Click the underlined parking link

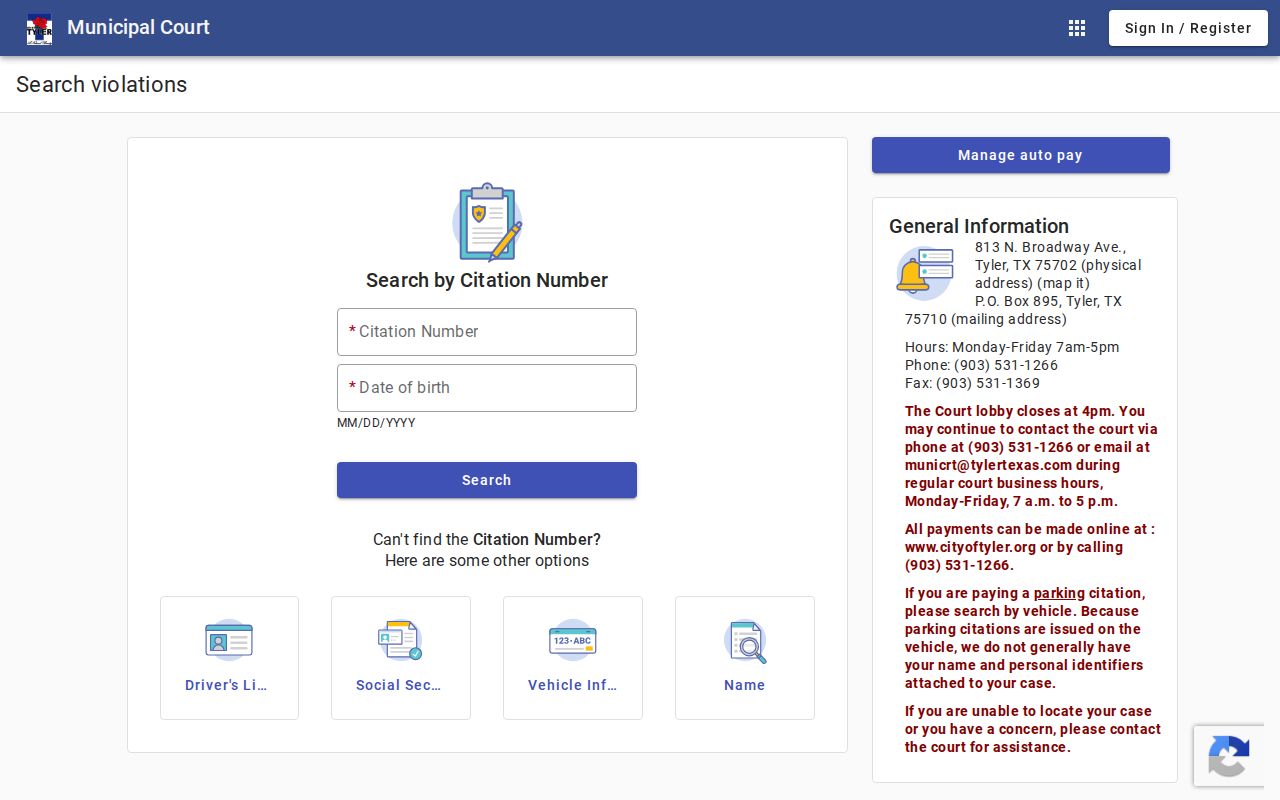1059,593
